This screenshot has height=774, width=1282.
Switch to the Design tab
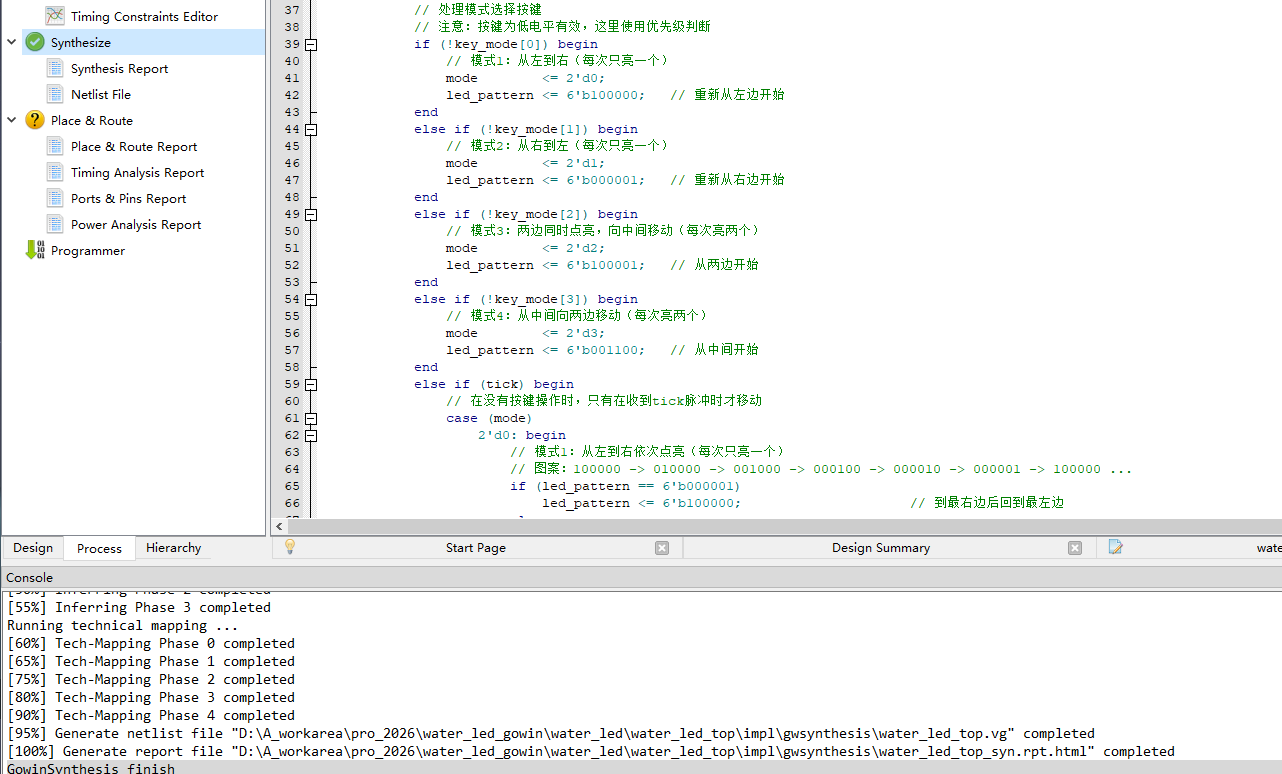33,548
